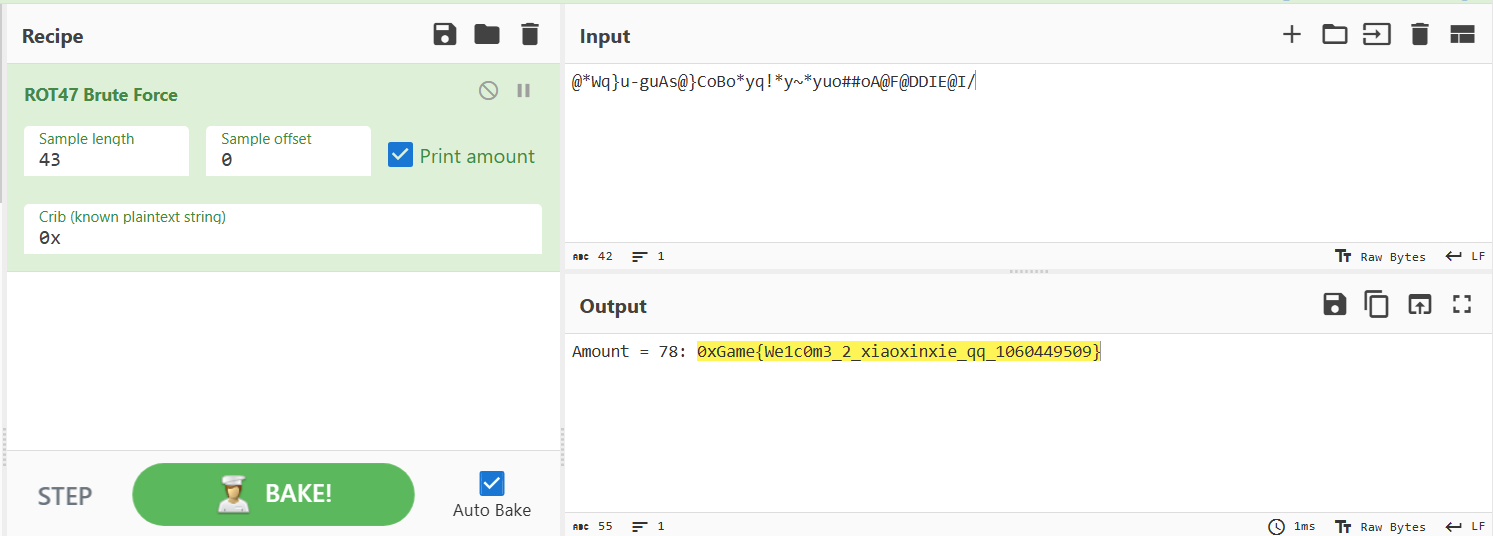
Task: Add a new input tab
Action: pos(1292,35)
